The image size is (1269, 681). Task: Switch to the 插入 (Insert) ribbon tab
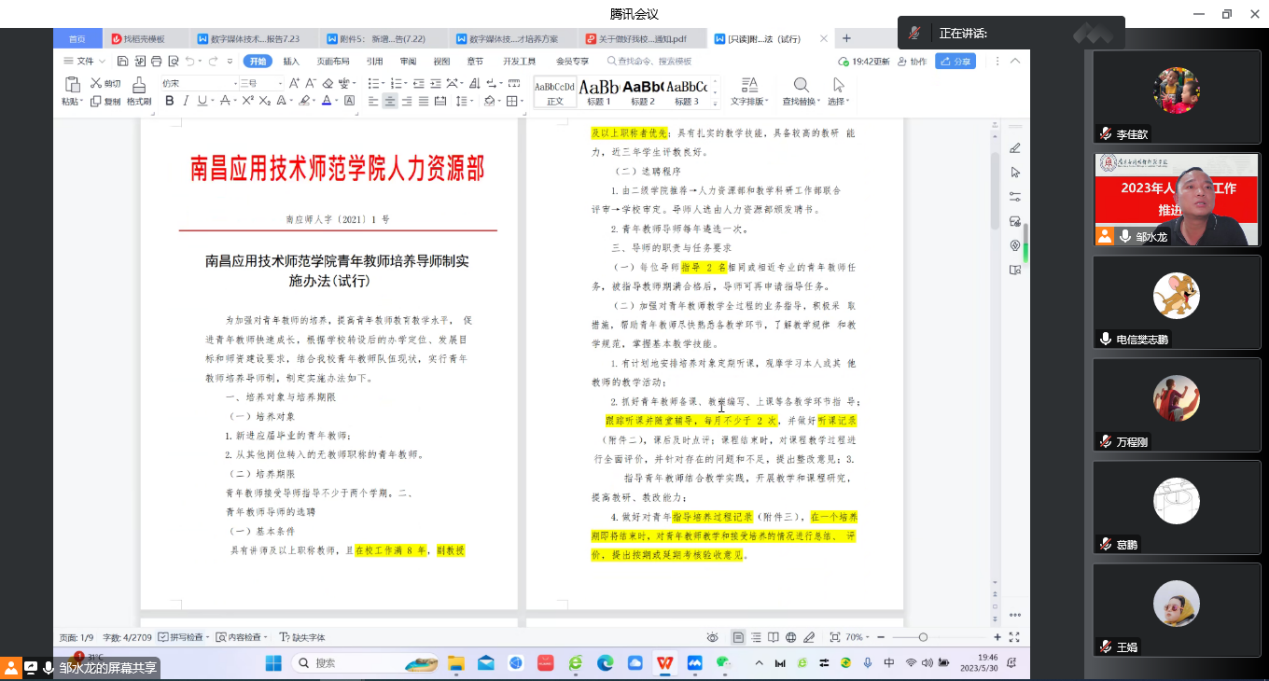click(x=291, y=61)
